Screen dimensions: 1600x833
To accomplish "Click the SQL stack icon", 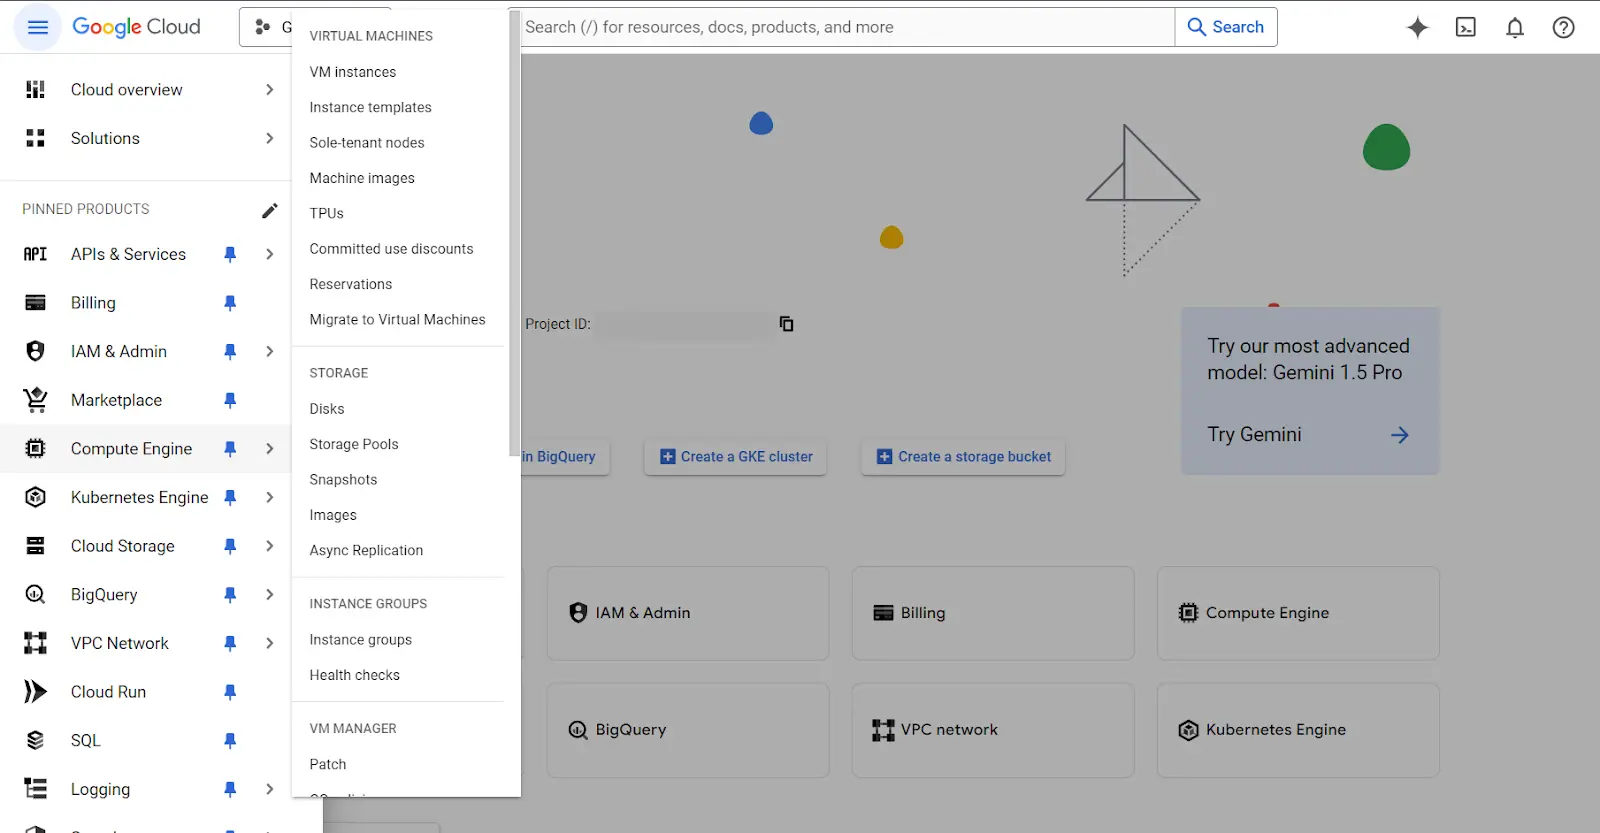I will click(x=35, y=740).
